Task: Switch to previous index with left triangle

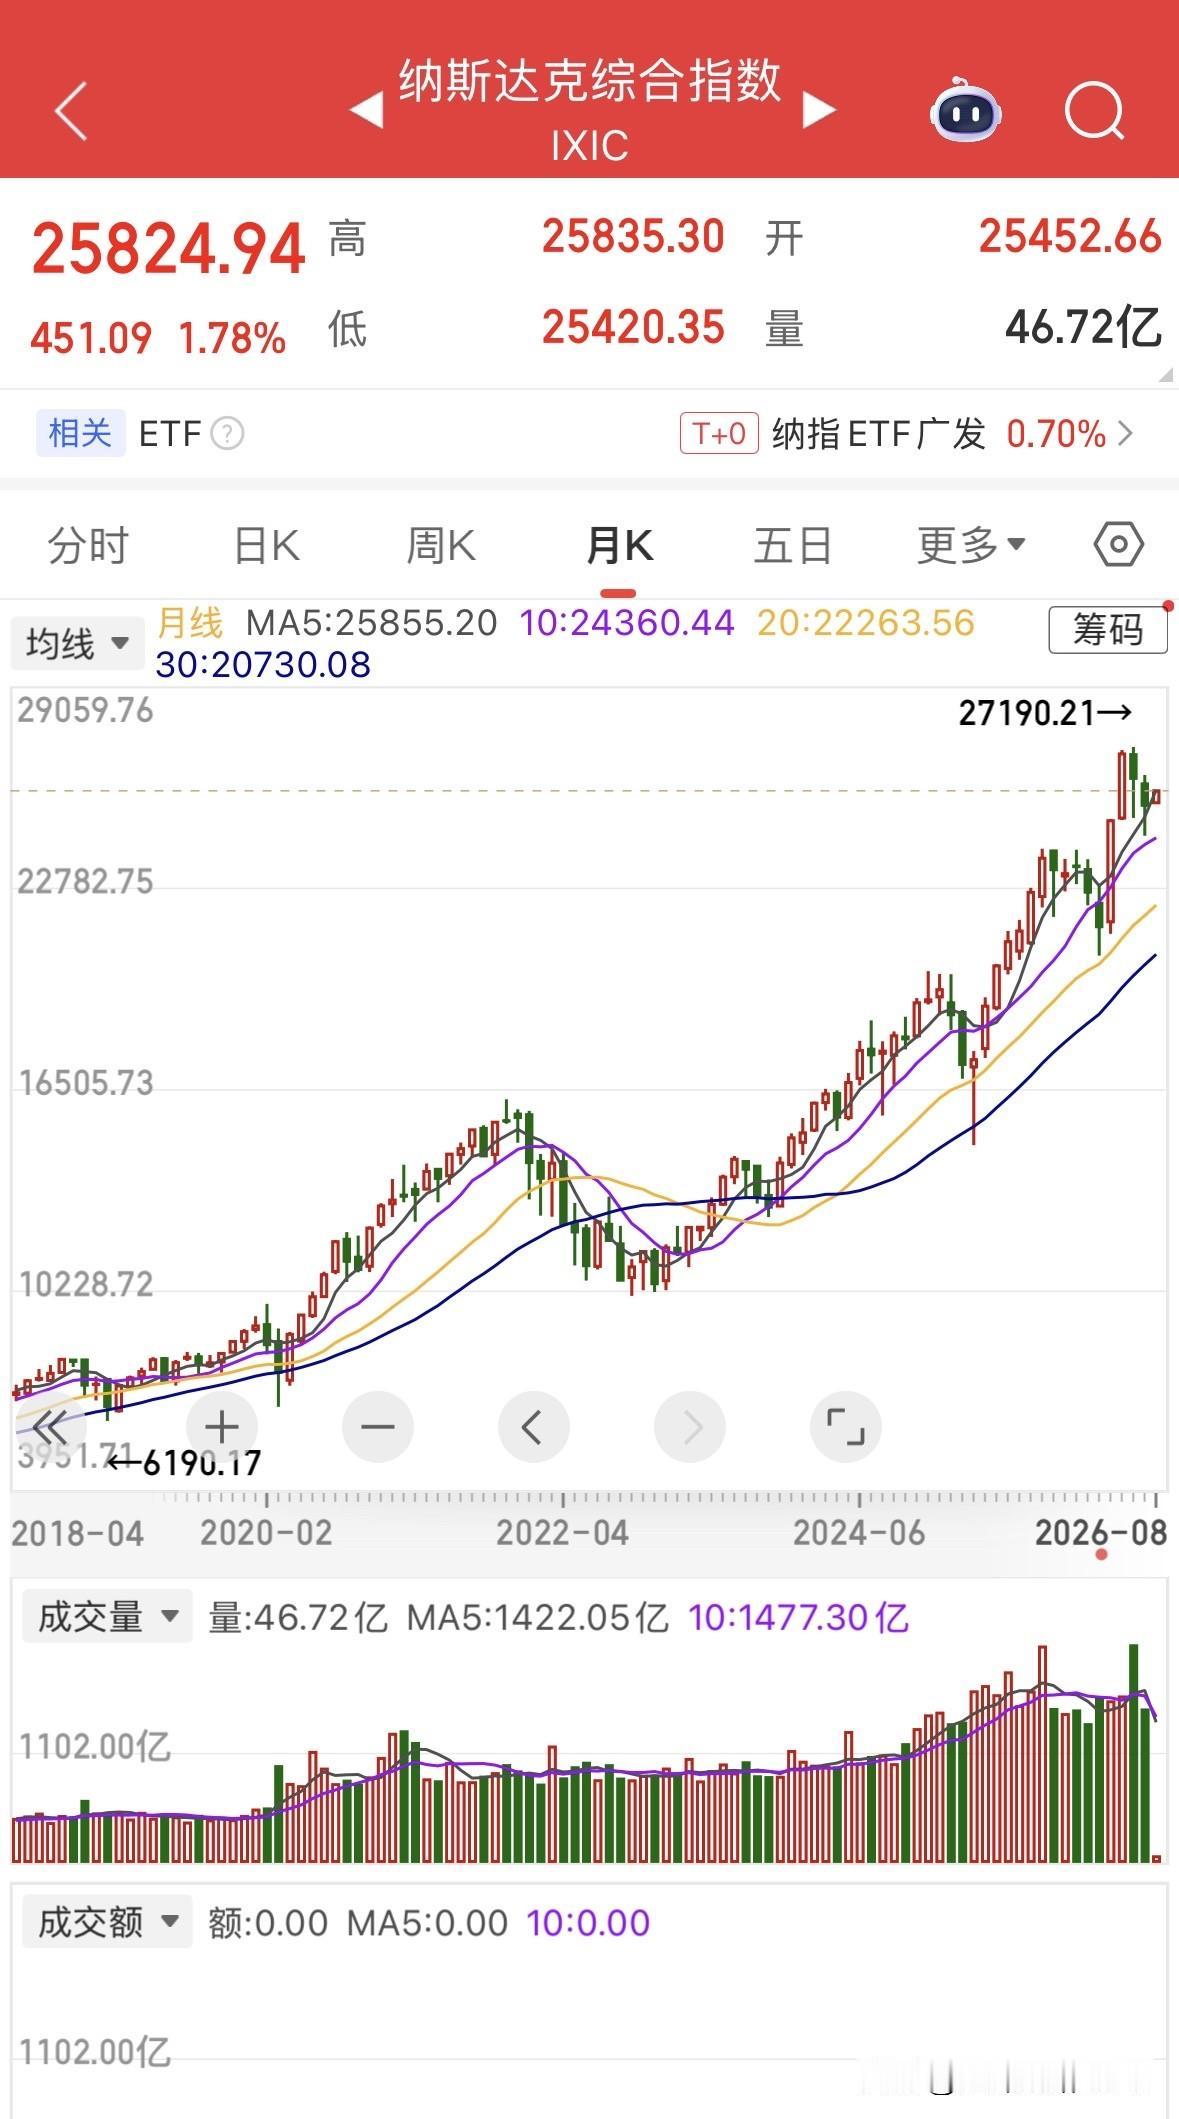Action: click(366, 110)
